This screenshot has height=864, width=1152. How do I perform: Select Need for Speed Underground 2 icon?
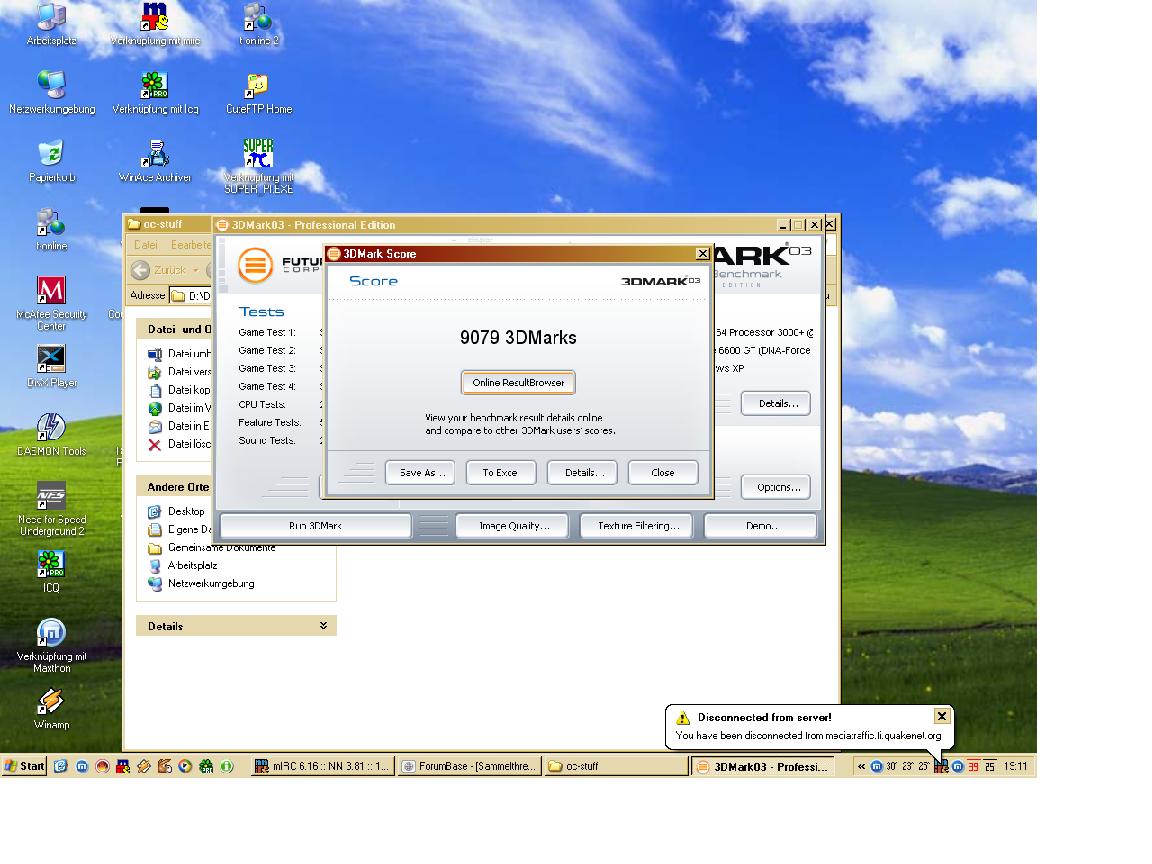click(51, 508)
